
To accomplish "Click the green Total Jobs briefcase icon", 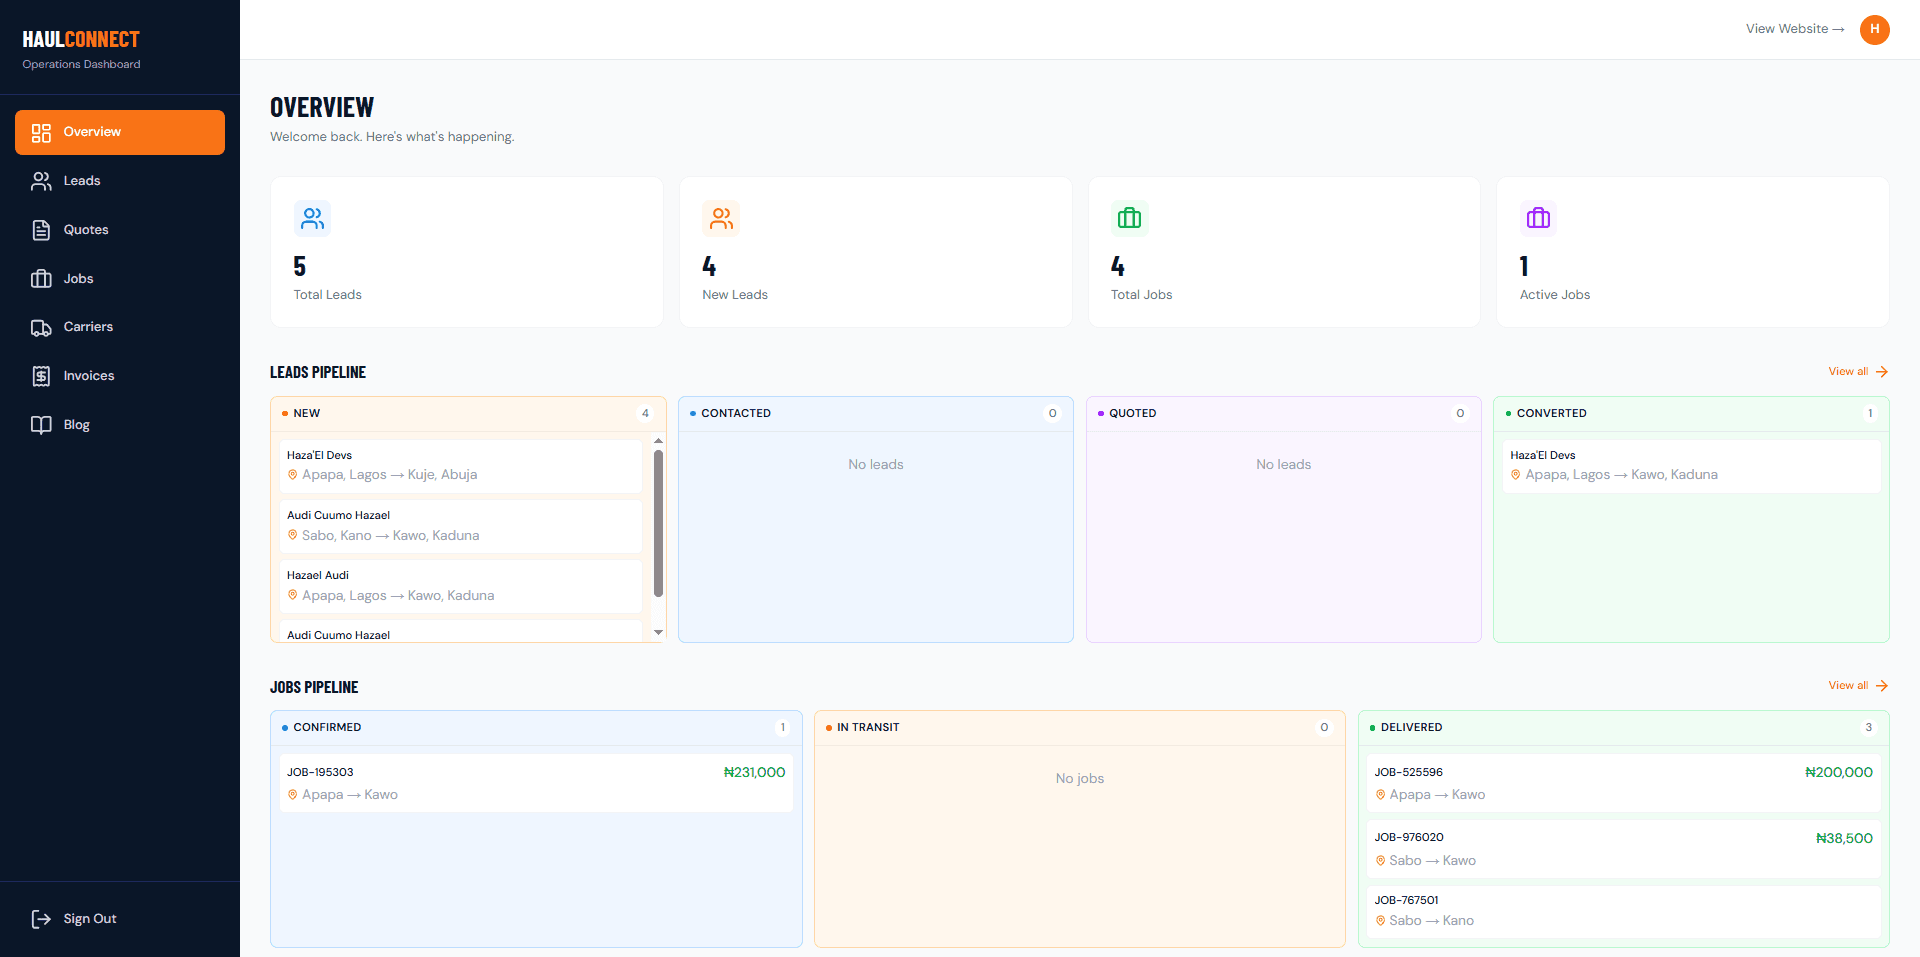I will coord(1130,218).
